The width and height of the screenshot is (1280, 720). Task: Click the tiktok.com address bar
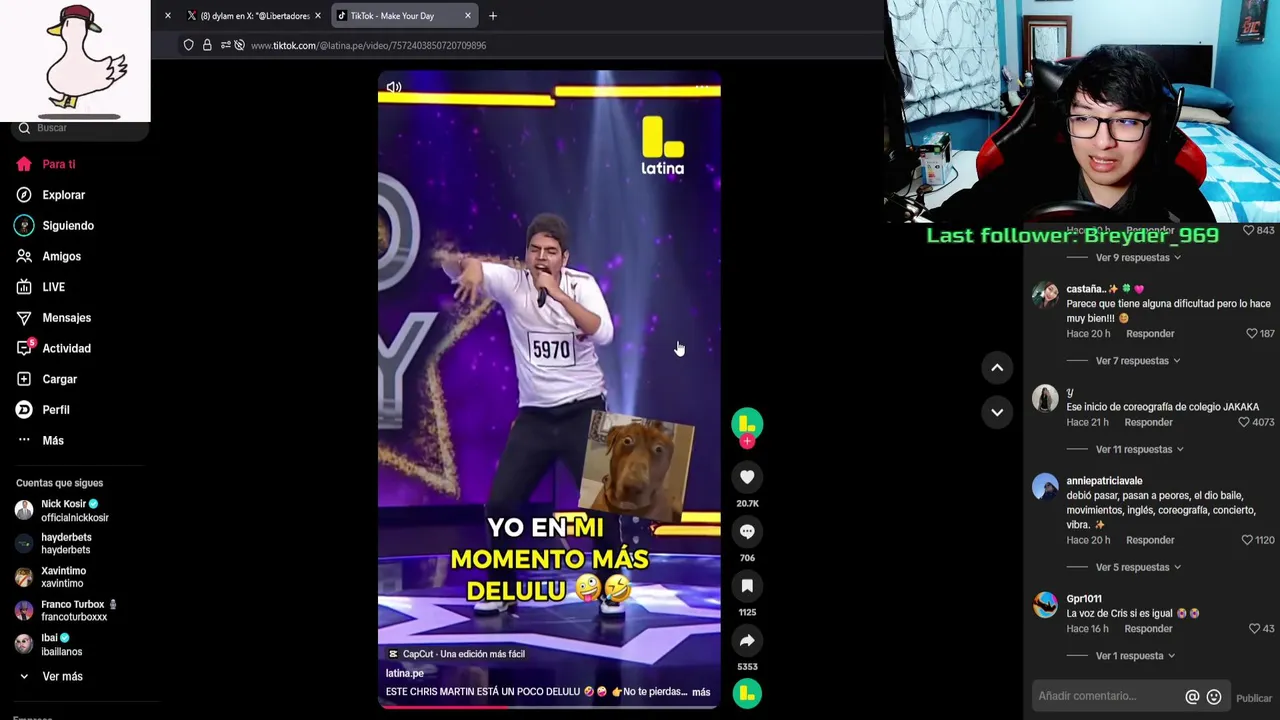(368, 45)
